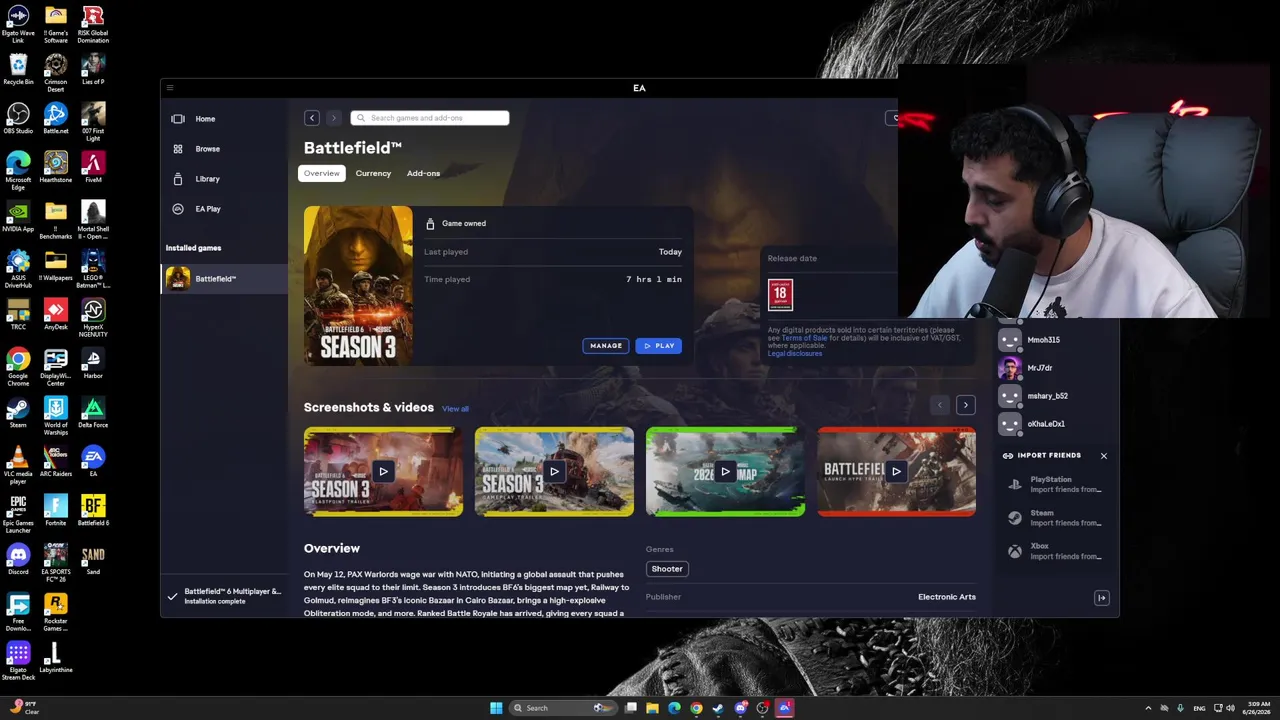Open the View all screenshots link
Viewport: 1280px width, 720px height.
[455, 409]
